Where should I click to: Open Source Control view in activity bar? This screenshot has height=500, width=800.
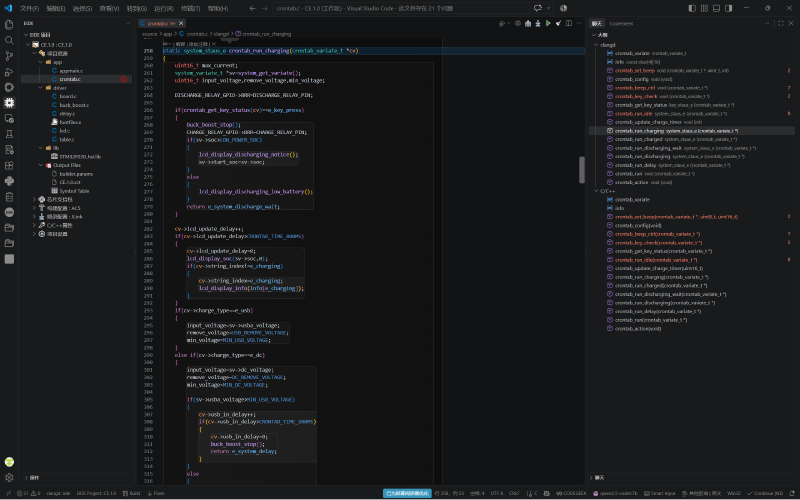click(x=9, y=56)
